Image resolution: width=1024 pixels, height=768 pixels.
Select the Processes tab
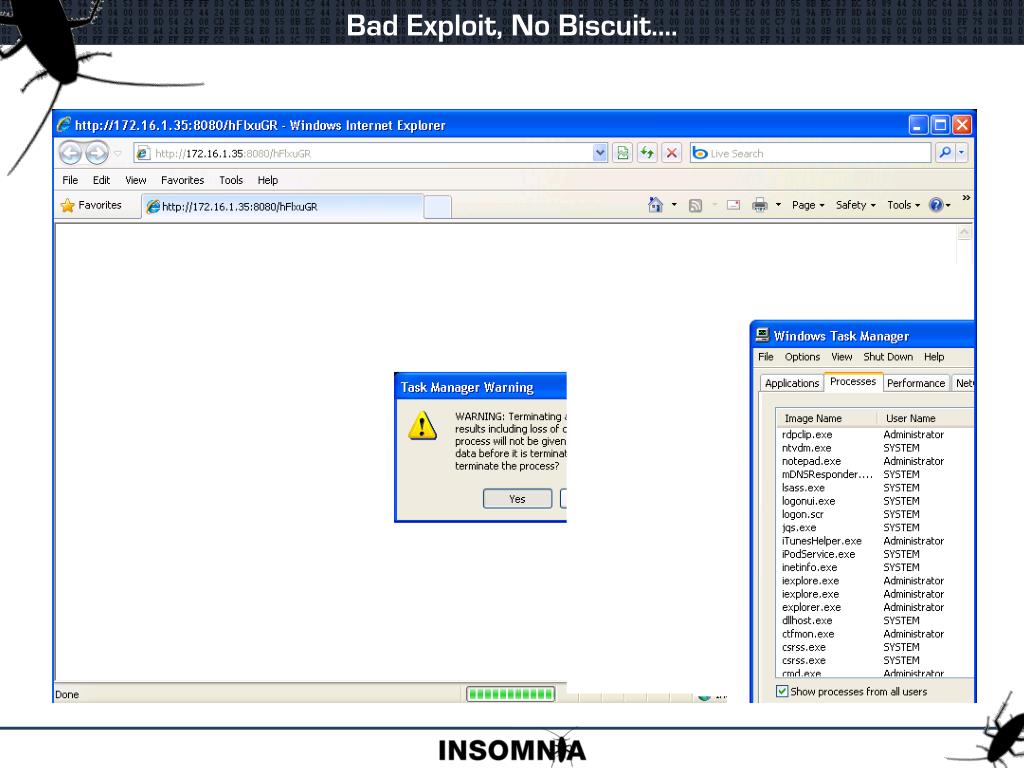click(x=853, y=381)
